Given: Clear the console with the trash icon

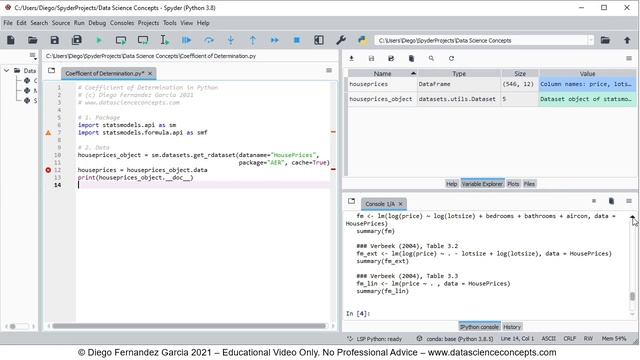Looking at the screenshot, I should pyautogui.click(x=611, y=201).
